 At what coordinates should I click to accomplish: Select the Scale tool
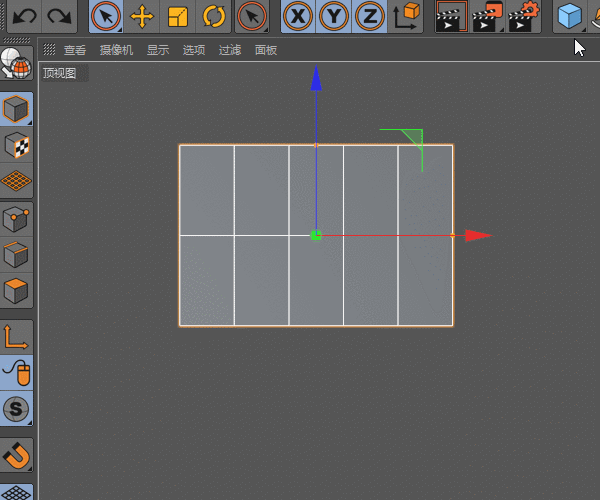(x=178, y=16)
